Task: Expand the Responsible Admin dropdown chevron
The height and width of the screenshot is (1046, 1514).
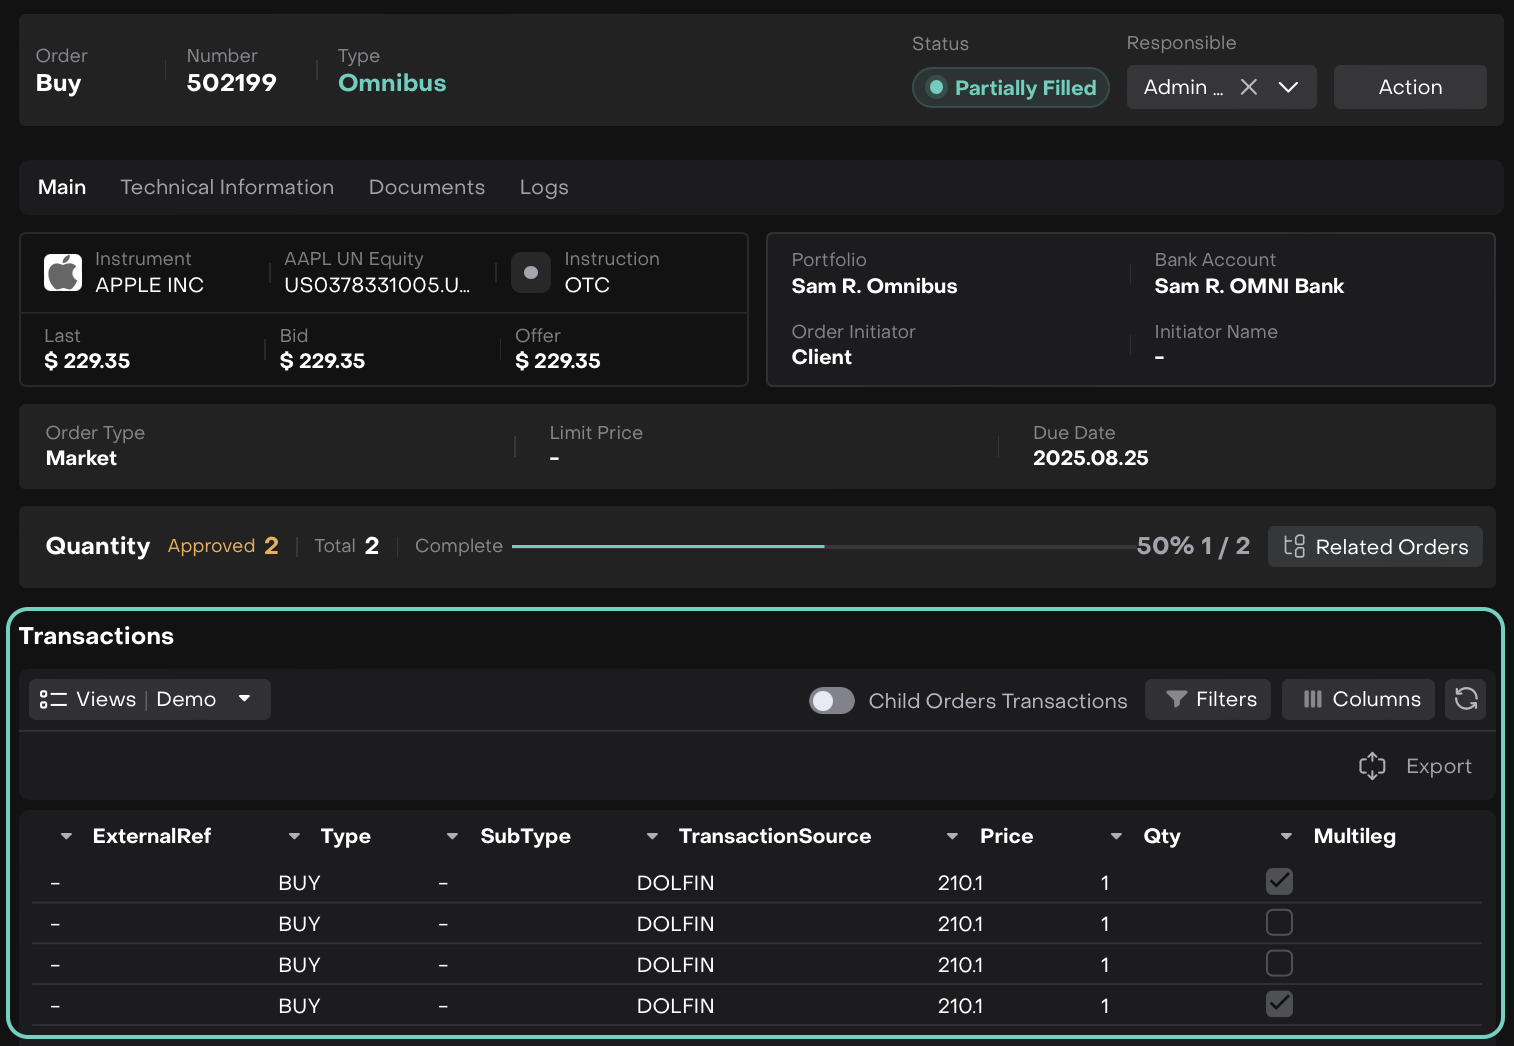Action: pos(1288,87)
